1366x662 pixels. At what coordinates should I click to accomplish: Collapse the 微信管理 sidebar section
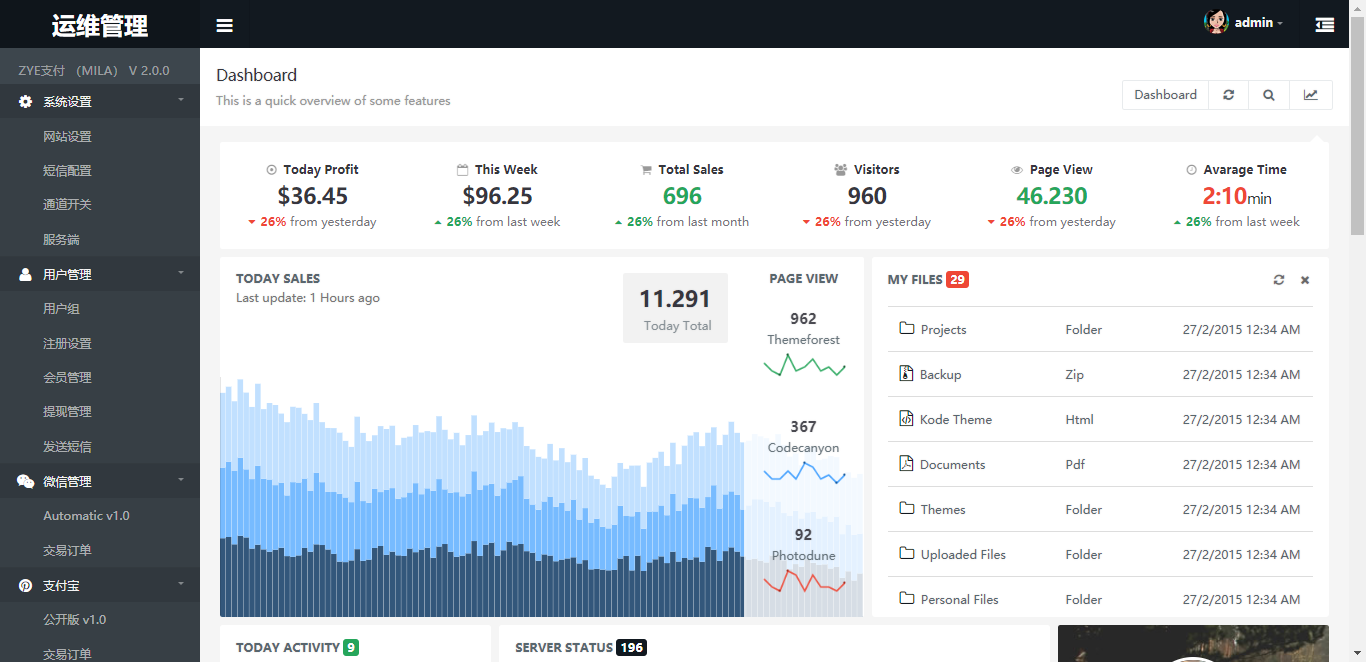[x=100, y=481]
